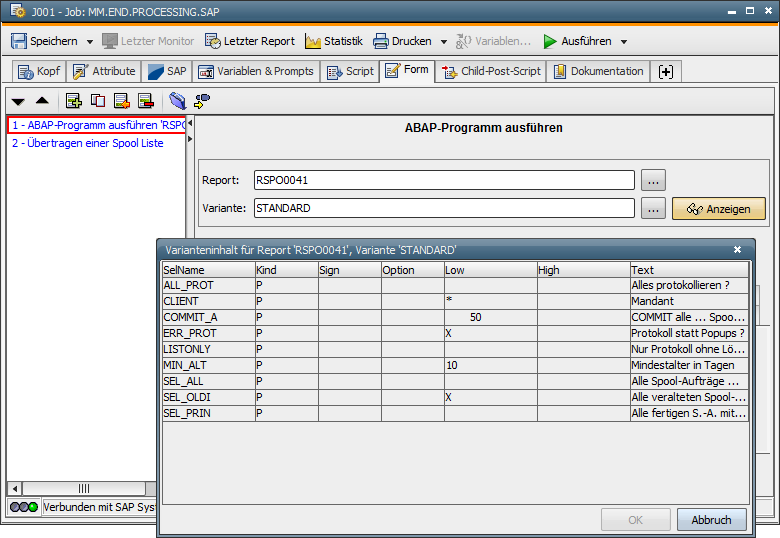780x538 pixels.
Task: Switch to the Script tab
Action: (350, 71)
